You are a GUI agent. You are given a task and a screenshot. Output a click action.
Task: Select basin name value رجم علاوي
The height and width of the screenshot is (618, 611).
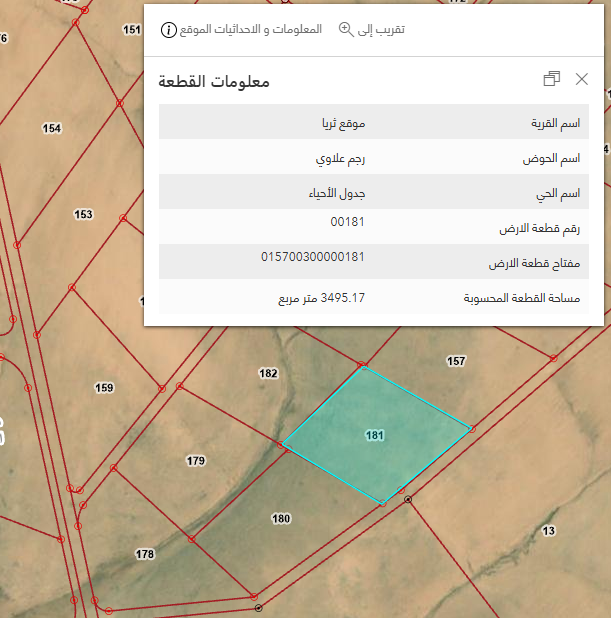tap(340, 159)
